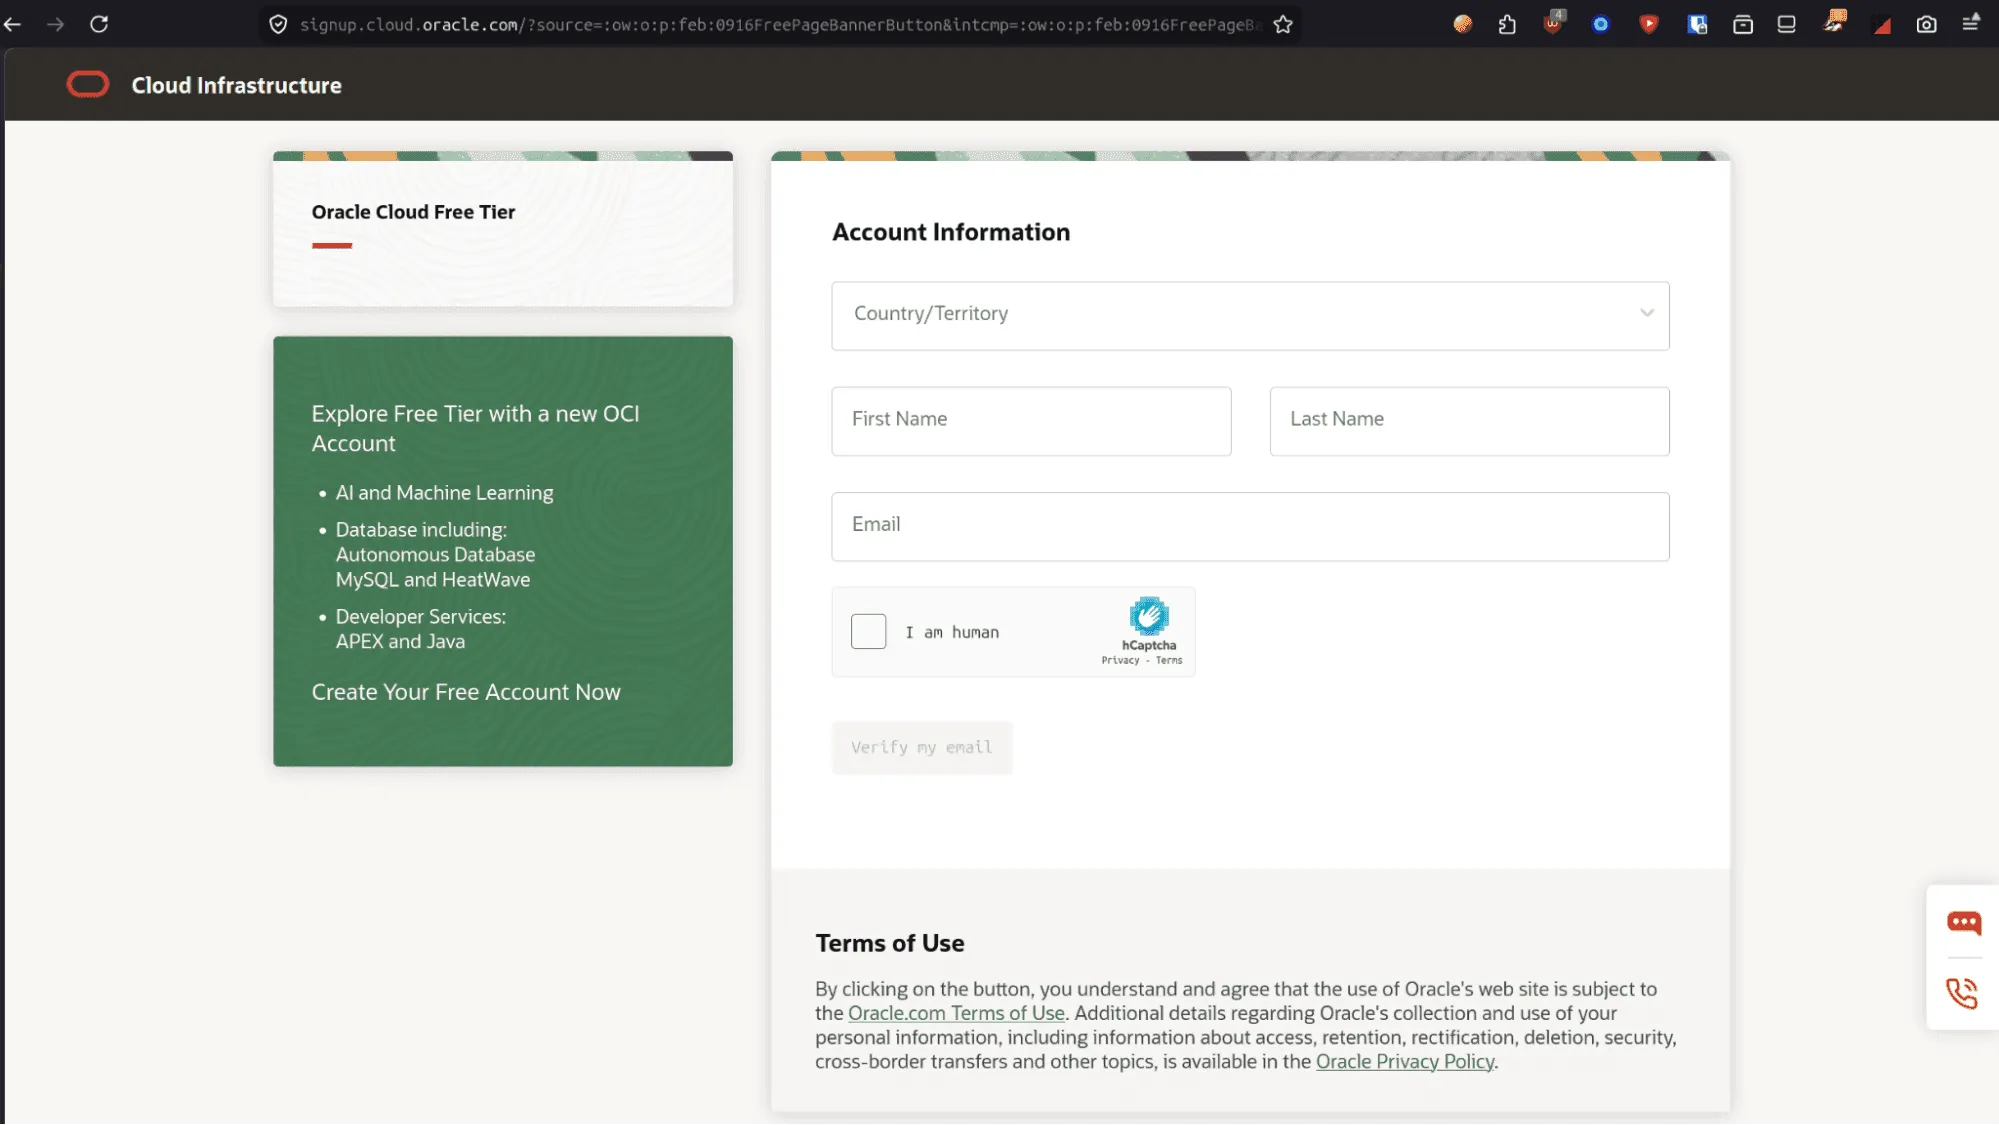Click the Last Name field
Viewport: 1999px width, 1125px height.
[1469, 421]
